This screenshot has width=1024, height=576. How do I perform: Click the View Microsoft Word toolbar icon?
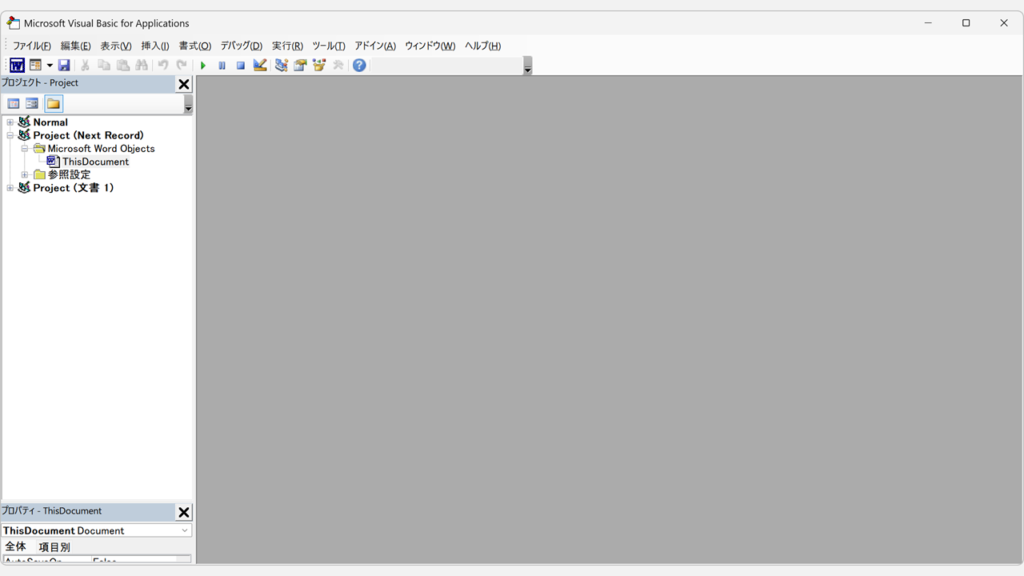17,65
